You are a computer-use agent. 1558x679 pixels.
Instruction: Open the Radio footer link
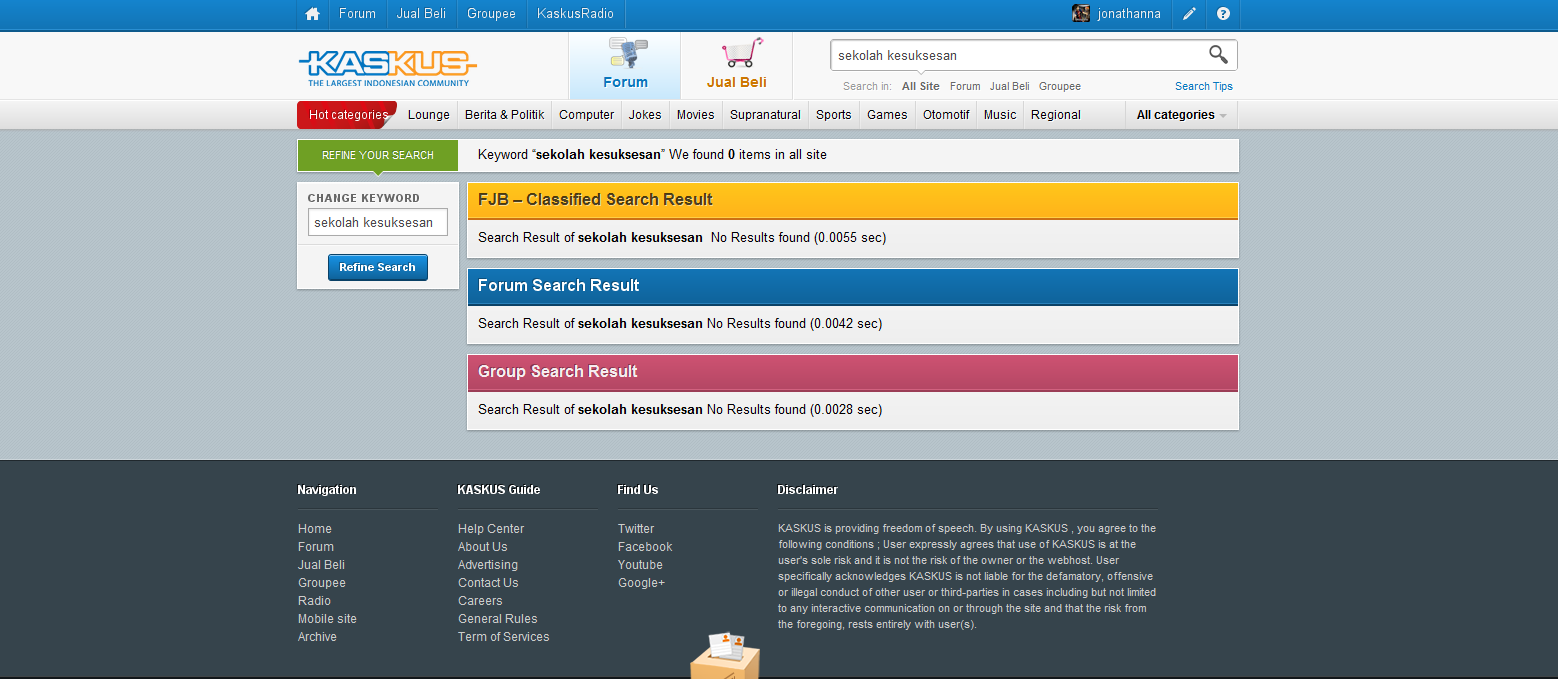[x=314, y=601]
